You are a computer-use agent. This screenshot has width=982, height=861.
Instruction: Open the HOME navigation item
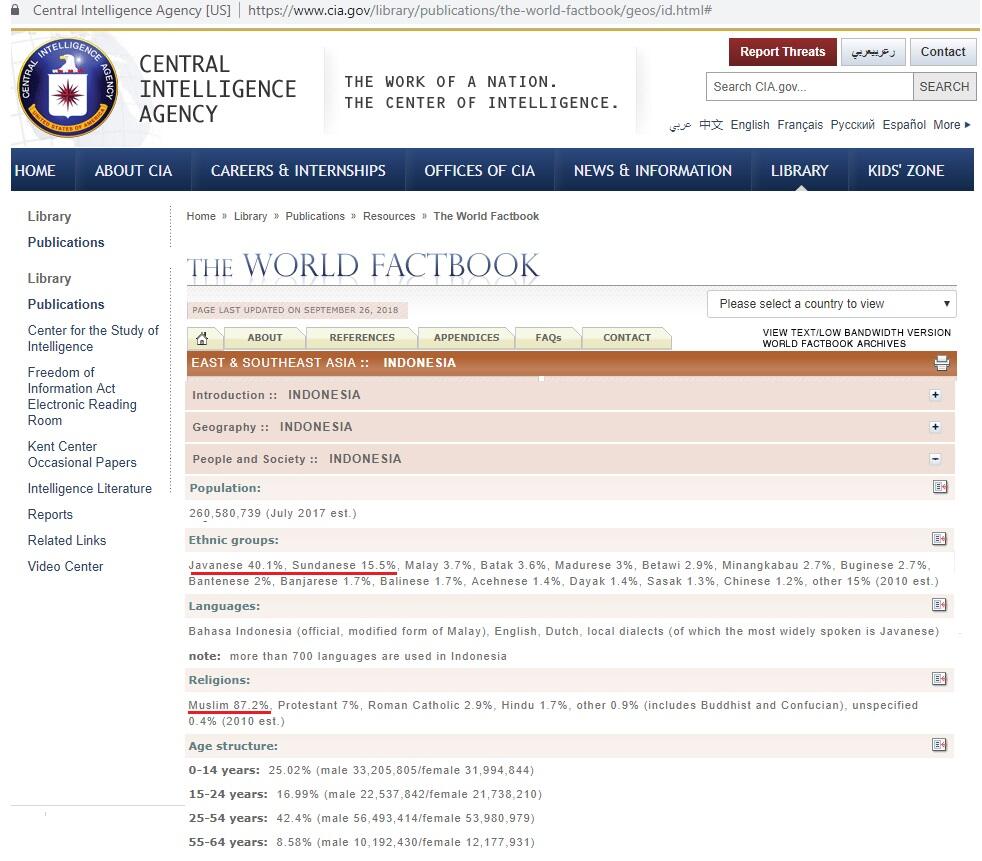point(35,170)
